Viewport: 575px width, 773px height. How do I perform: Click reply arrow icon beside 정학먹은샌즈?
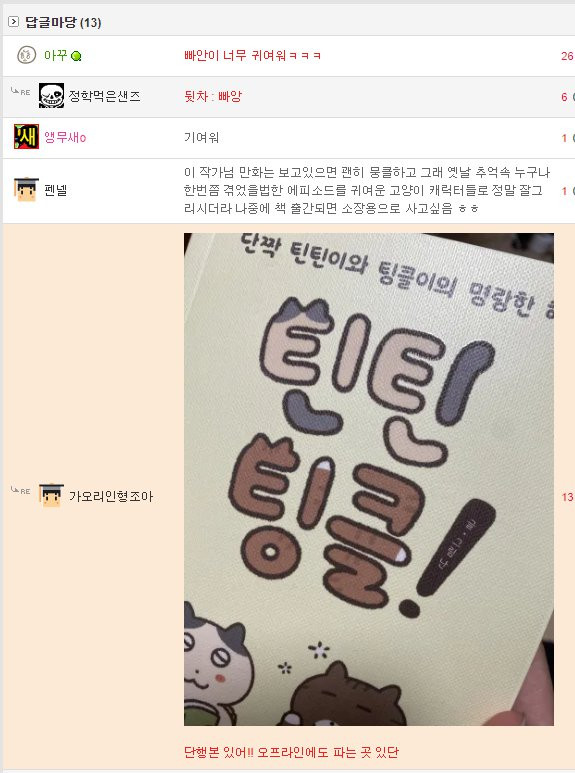point(21,92)
